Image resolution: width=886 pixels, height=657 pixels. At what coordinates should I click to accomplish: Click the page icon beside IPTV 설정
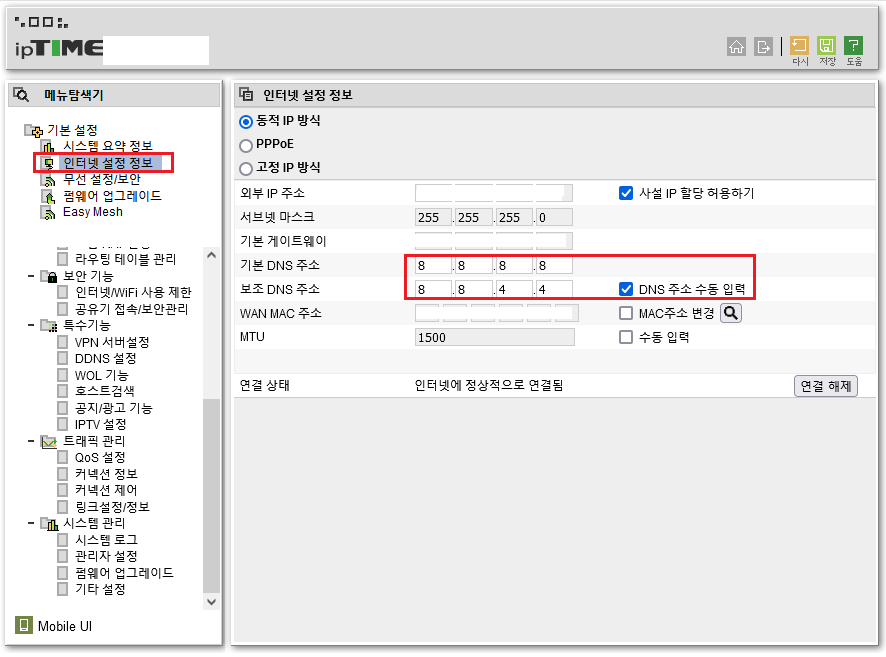[x=63, y=424]
